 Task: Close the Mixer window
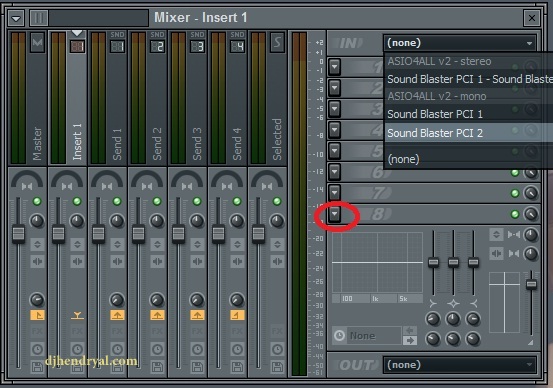tap(532, 18)
